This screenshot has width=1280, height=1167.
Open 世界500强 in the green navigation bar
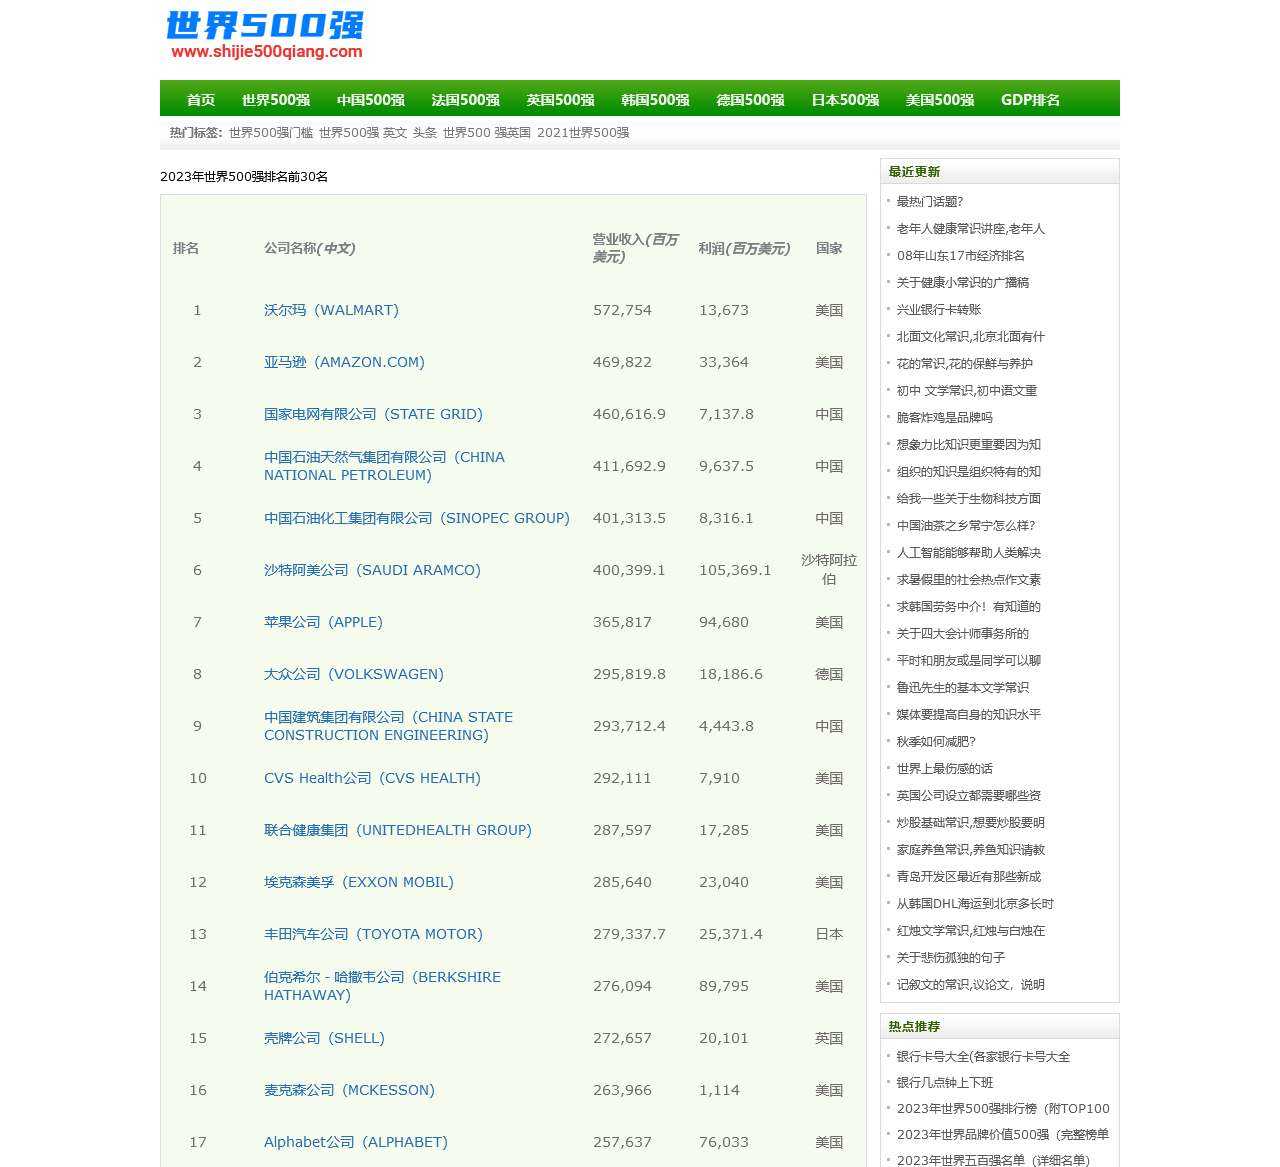coord(276,100)
